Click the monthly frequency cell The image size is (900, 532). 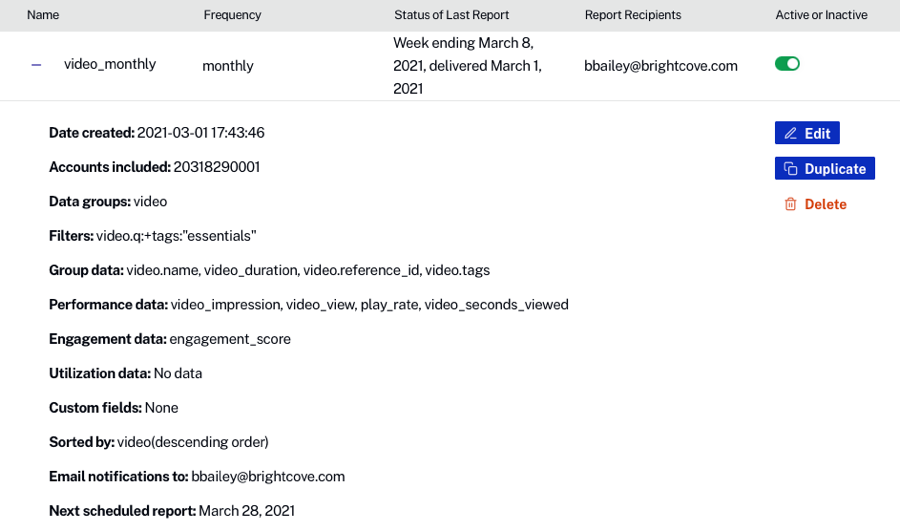pos(228,66)
